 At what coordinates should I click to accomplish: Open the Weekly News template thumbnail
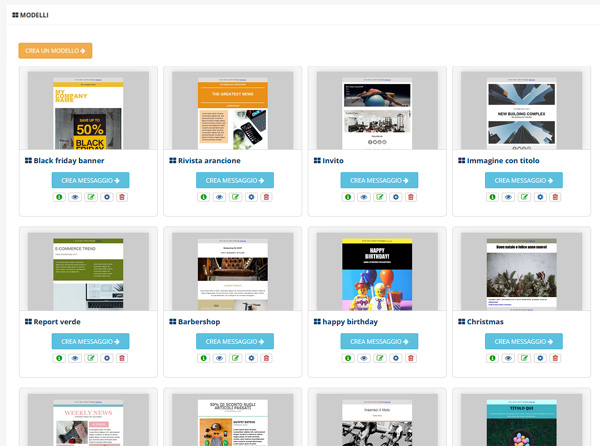pyautogui.click(x=89, y=422)
